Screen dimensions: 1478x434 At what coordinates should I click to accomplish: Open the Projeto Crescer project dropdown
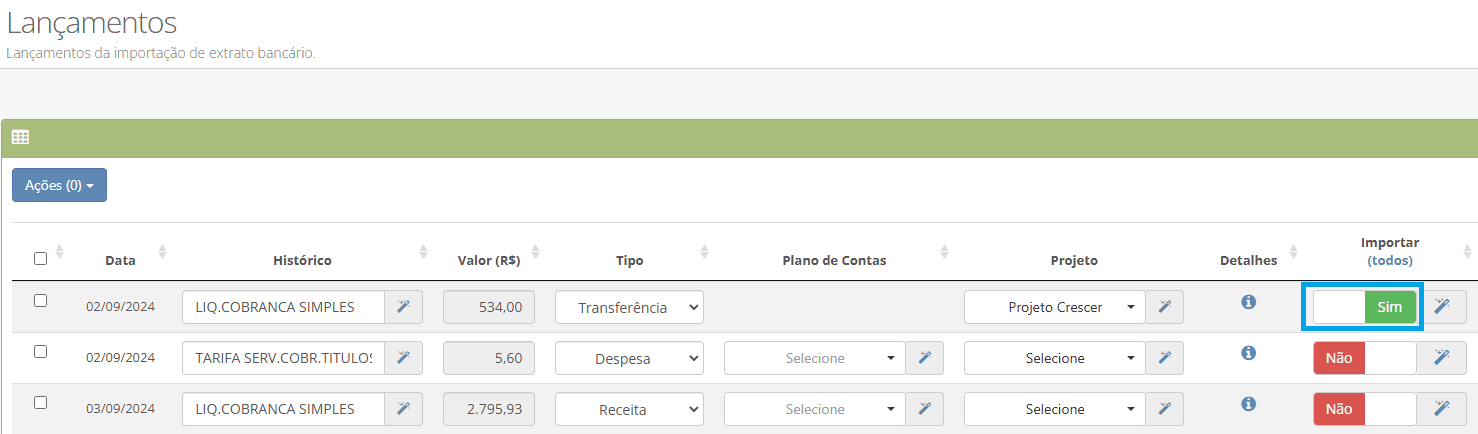(1055, 307)
